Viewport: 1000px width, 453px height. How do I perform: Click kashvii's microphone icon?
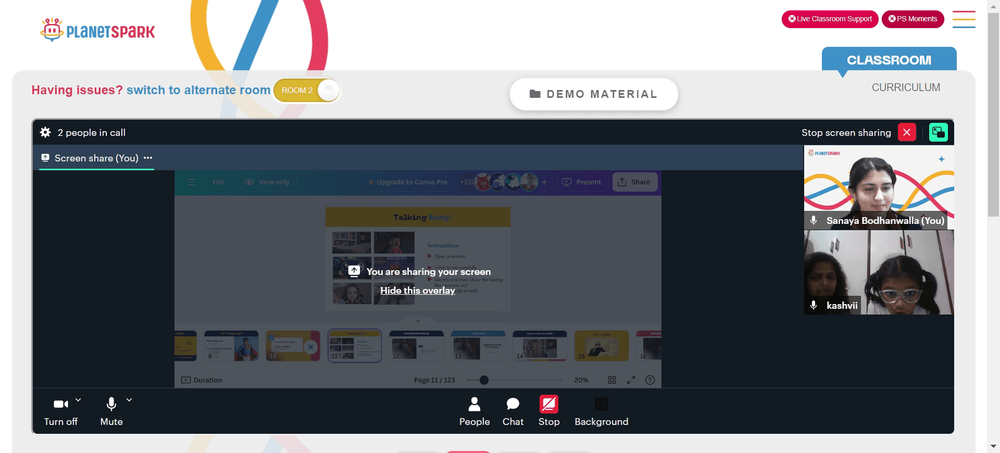click(813, 305)
